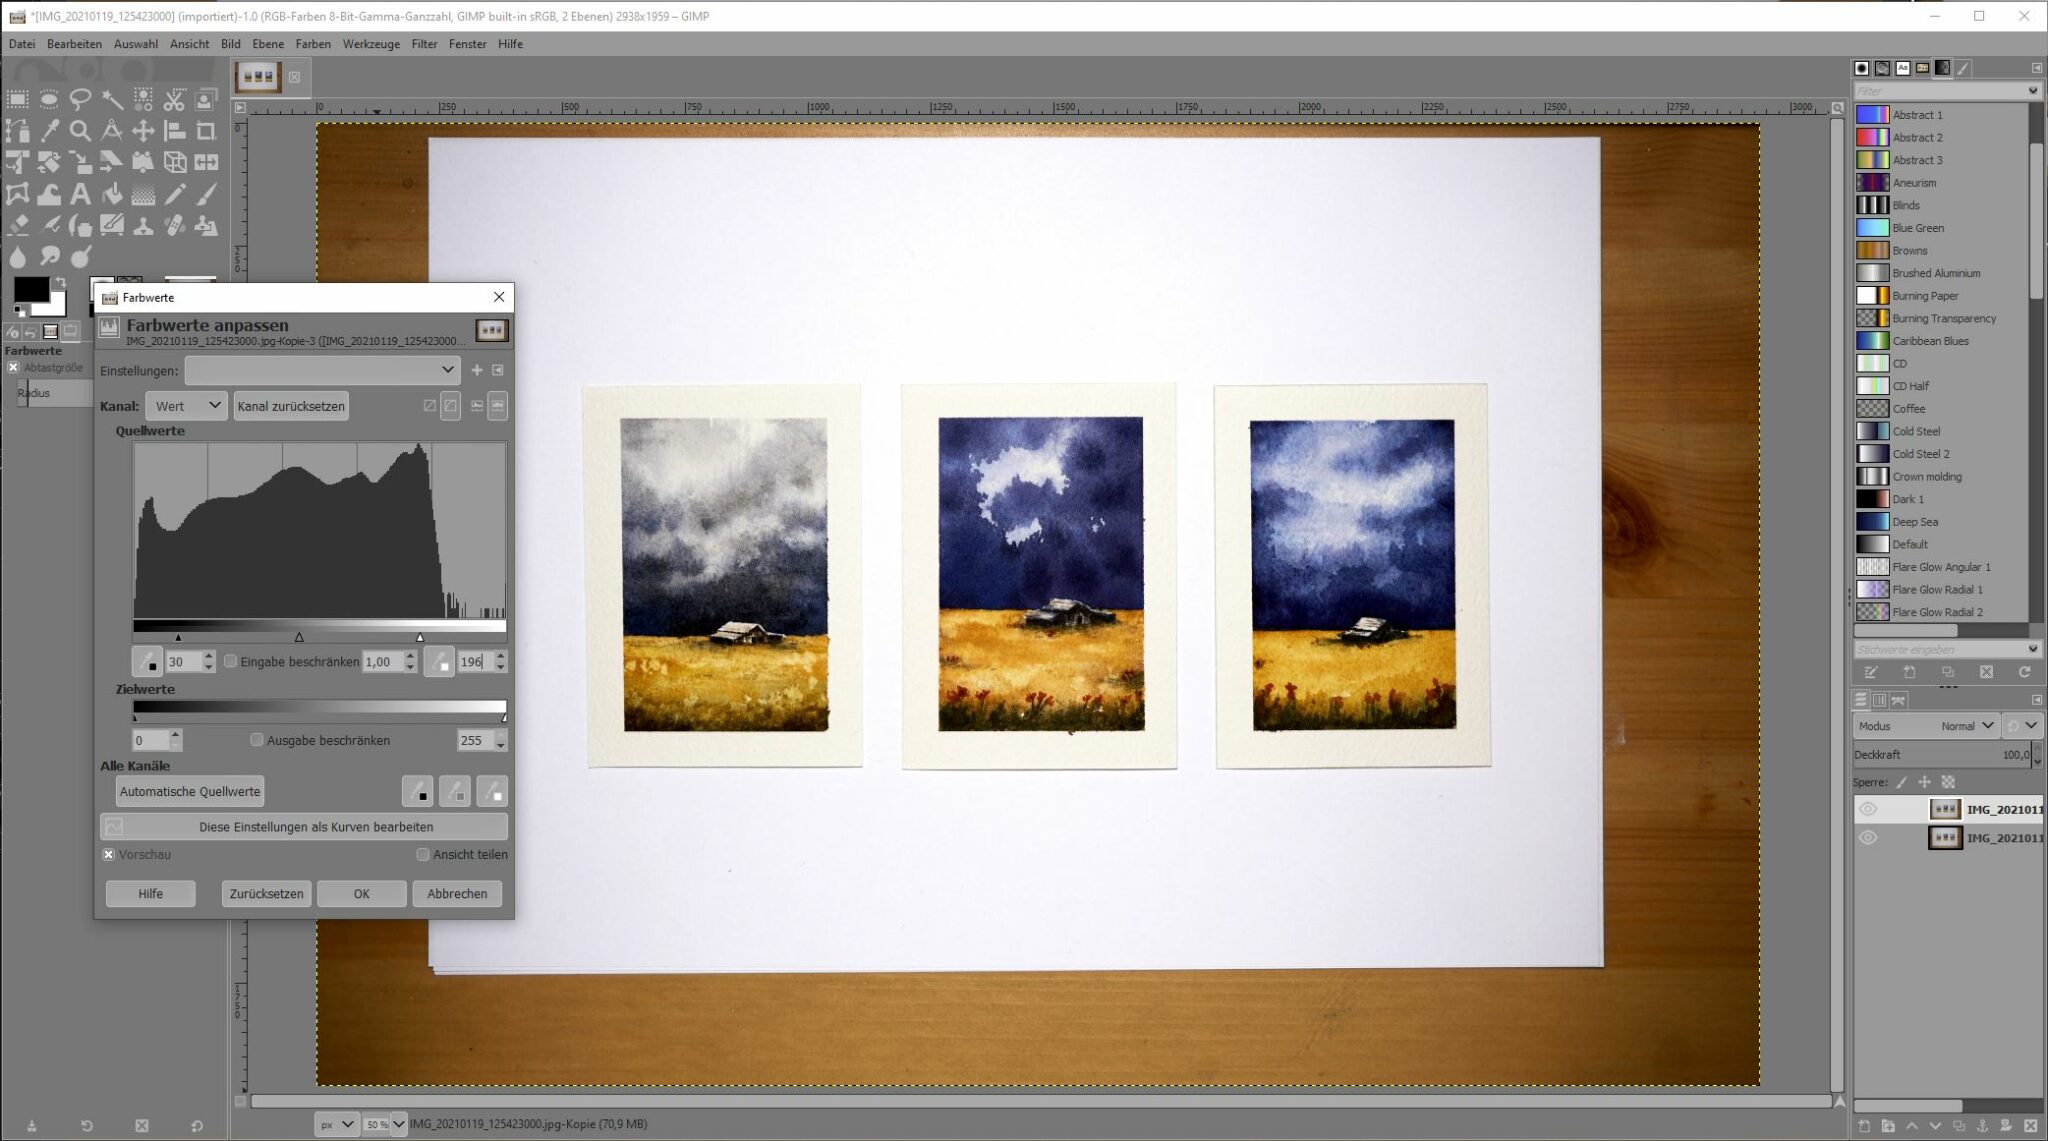This screenshot has width=2048, height=1141.
Task: Click Zurücksetzen button in dialog
Action: pyautogui.click(x=266, y=894)
